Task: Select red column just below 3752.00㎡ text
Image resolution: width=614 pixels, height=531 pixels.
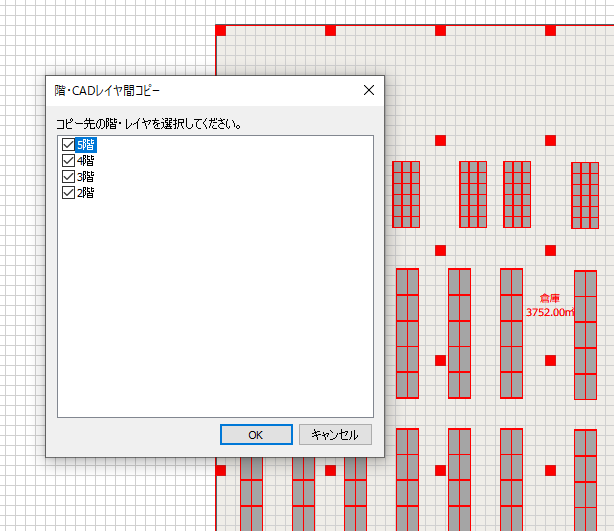Action: point(550,360)
